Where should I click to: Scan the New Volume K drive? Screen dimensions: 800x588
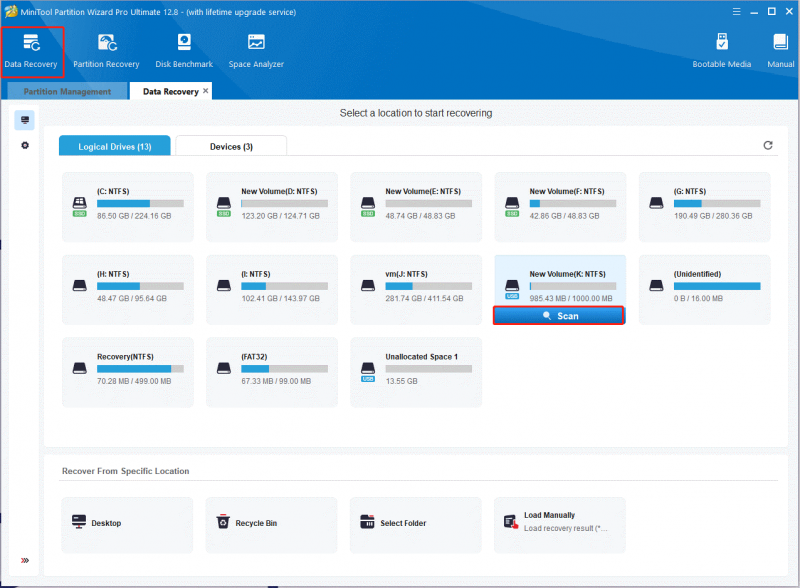pos(559,316)
